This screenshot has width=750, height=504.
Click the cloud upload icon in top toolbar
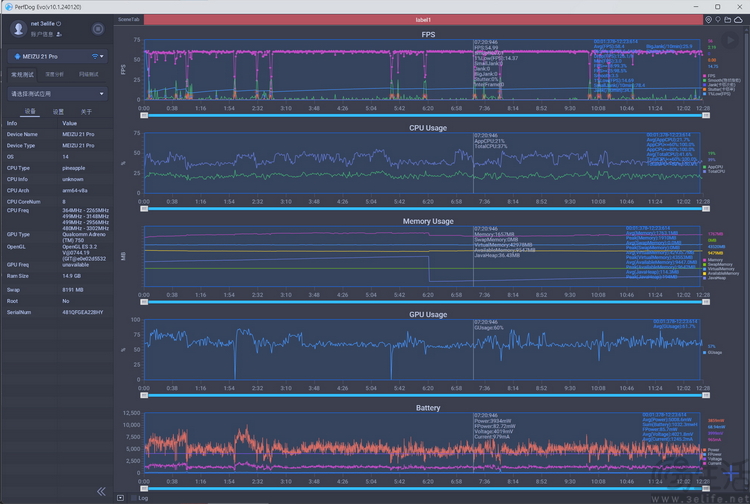click(x=739, y=20)
